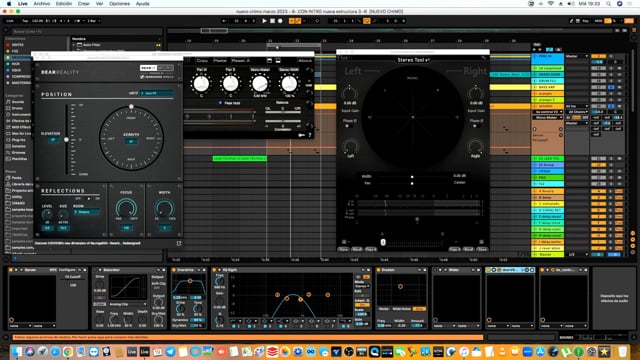Viewport: 640px width, 360px height.
Task: Expand the Auto Filter item in browser list
Action: click(x=74, y=45)
